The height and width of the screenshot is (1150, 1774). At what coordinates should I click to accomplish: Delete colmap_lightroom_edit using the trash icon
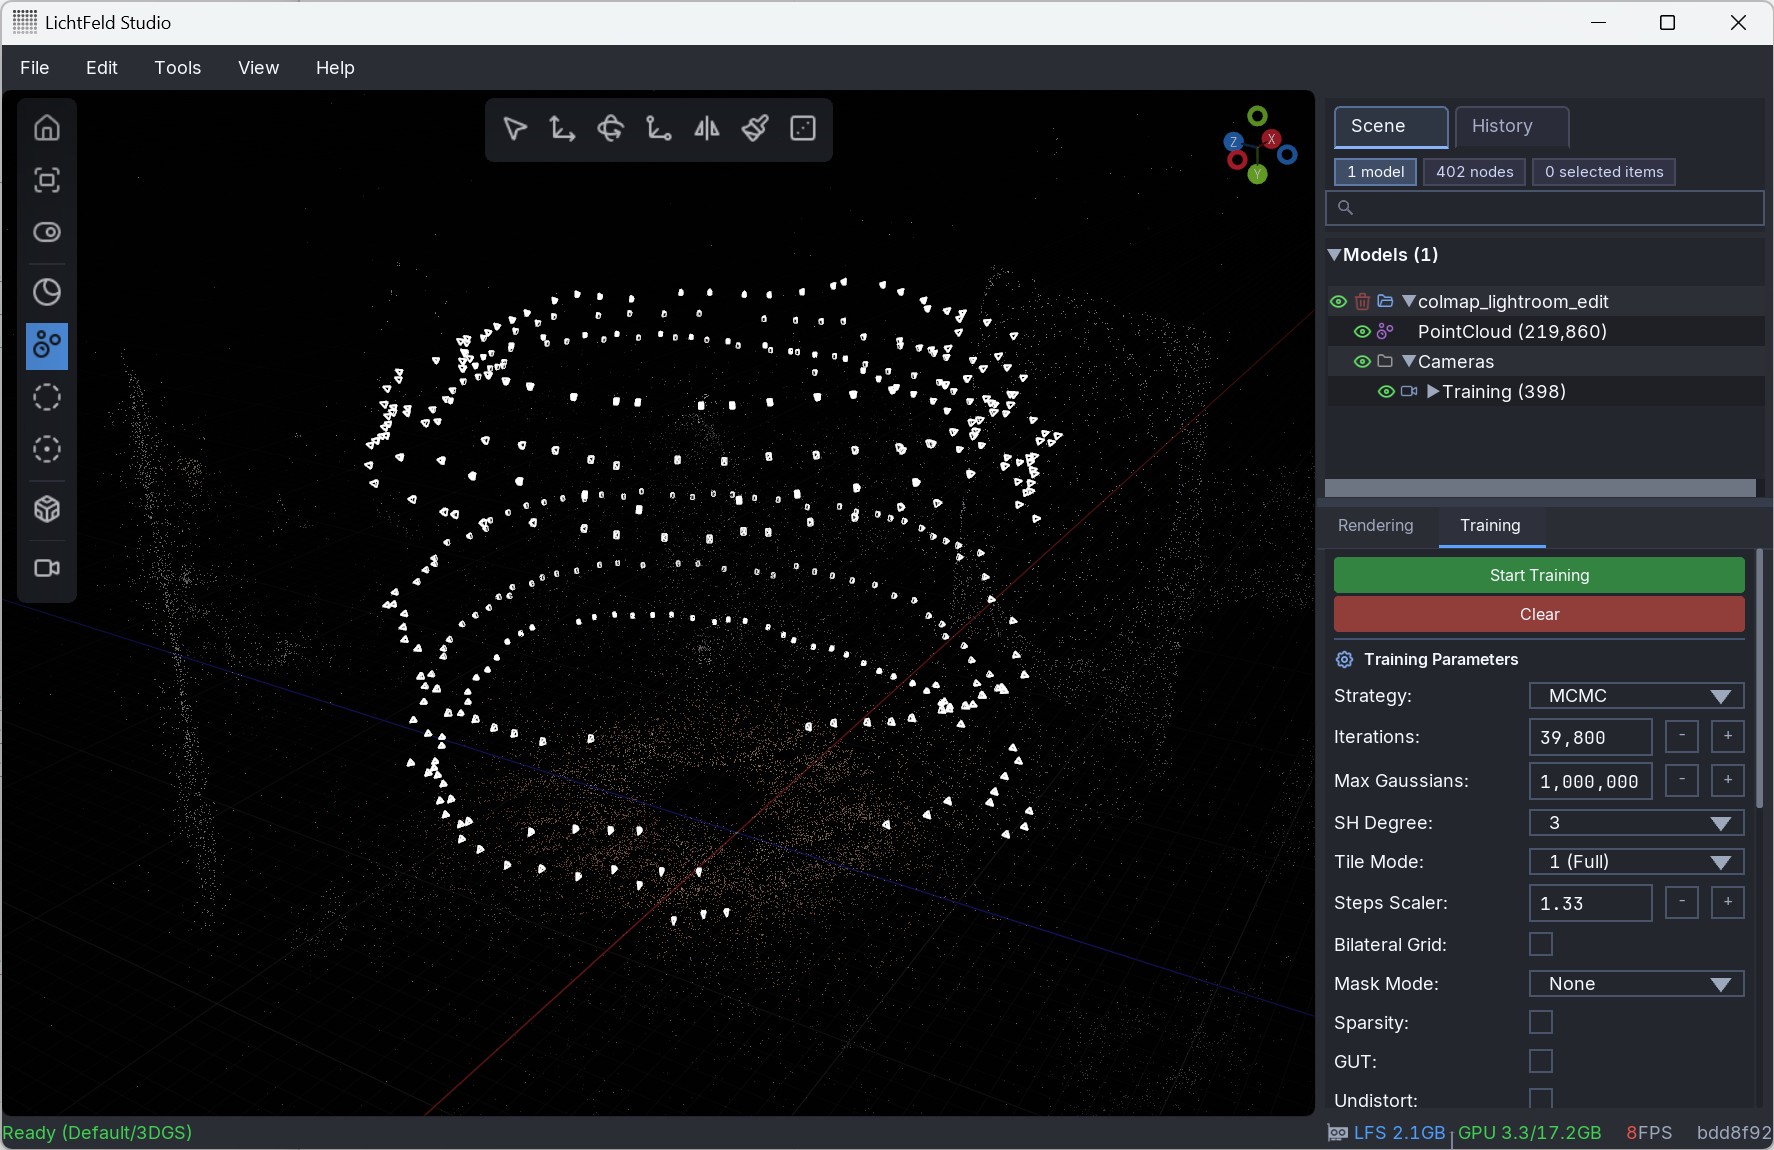coord(1362,302)
